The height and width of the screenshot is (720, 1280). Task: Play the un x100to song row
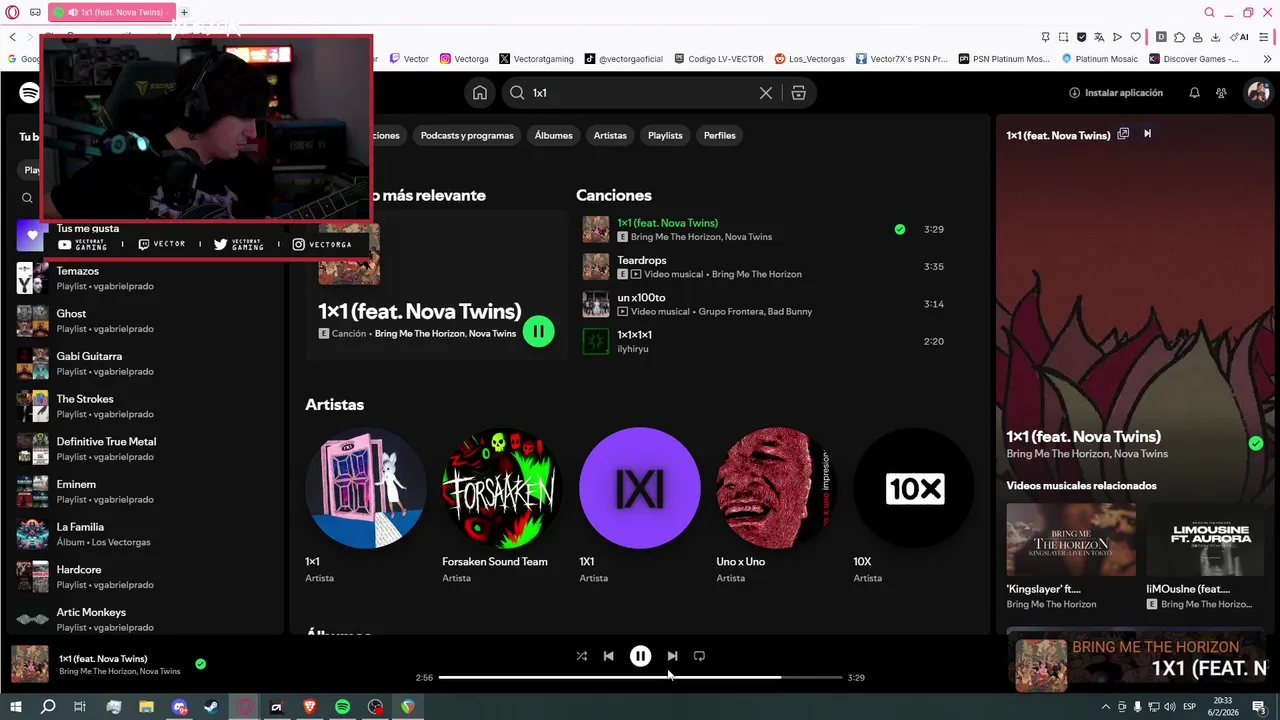765,304
